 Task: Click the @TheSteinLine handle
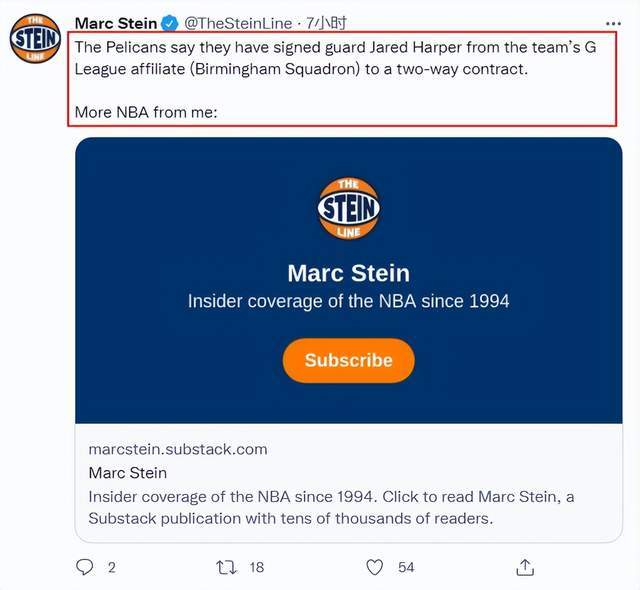(238, 23)
